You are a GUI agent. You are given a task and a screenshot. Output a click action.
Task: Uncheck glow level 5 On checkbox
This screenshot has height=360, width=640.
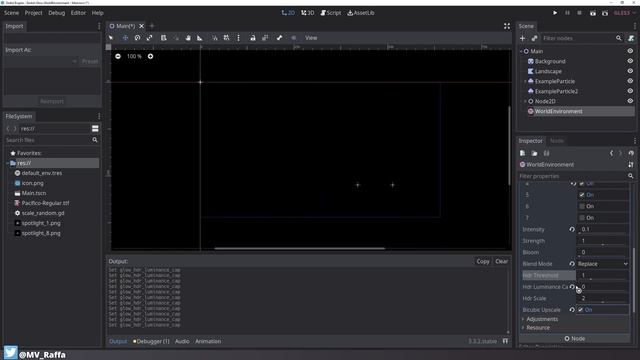[x=582, y=195]
